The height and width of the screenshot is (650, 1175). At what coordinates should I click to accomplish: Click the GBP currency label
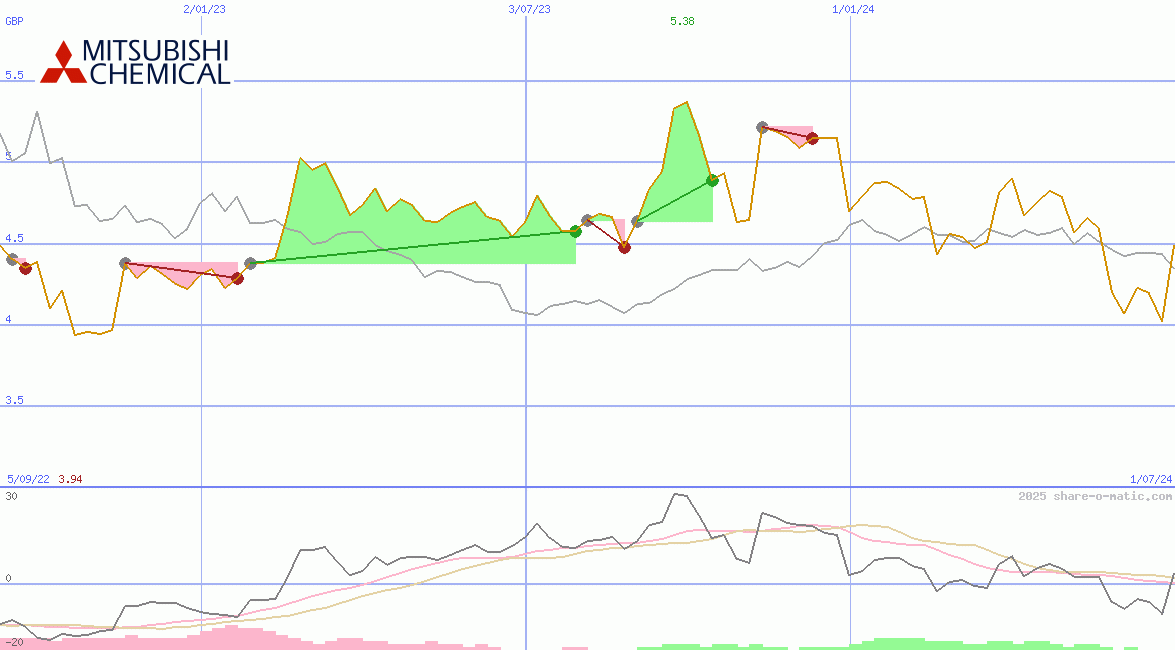point(14,21)
